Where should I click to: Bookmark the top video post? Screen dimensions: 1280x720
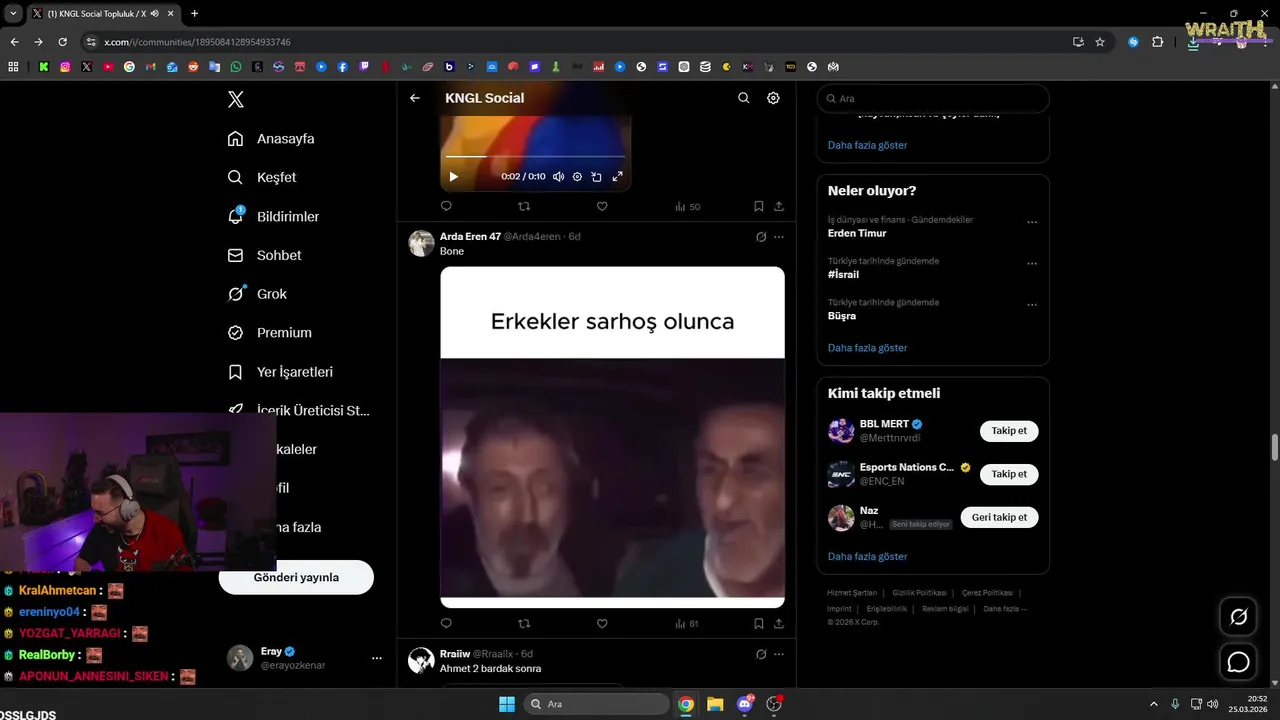click(759, 206)
